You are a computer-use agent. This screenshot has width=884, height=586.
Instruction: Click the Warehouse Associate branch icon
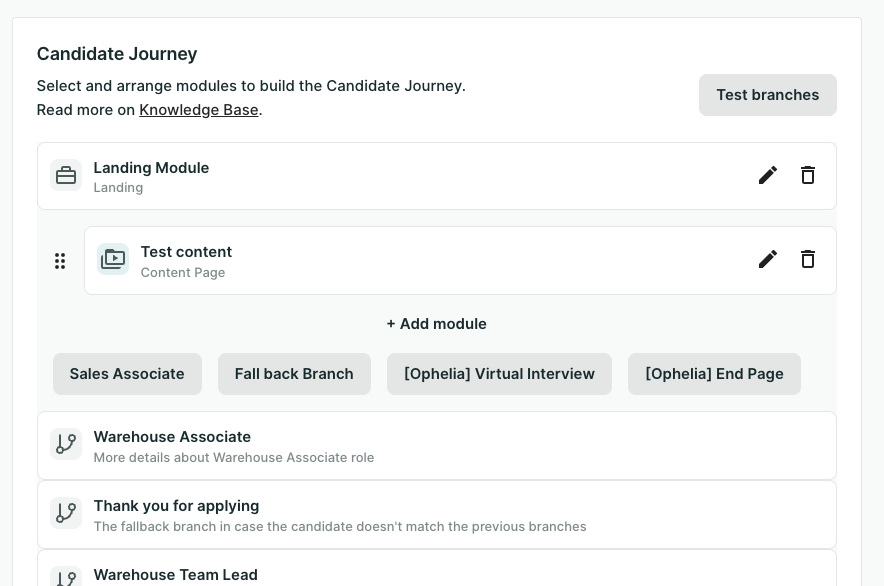point(66,444)
